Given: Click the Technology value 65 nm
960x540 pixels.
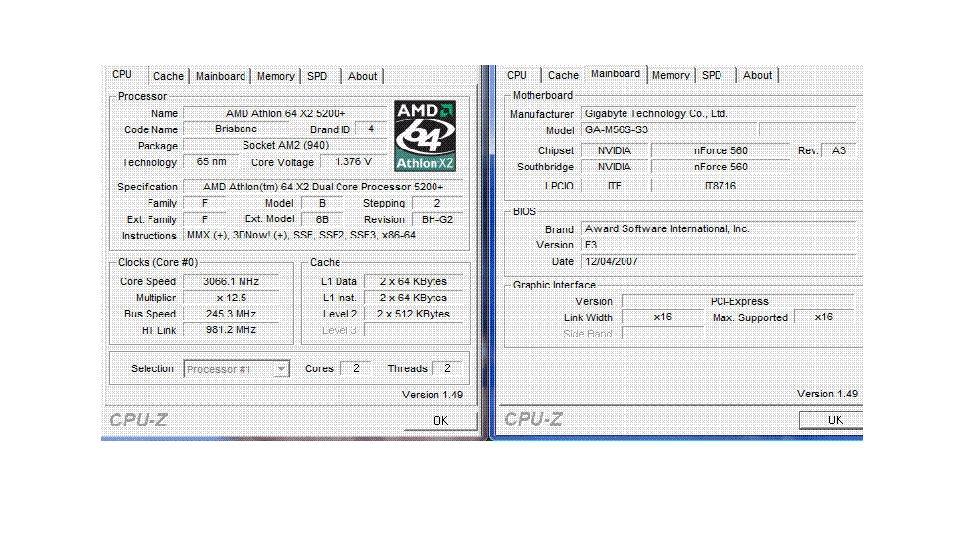Looking at the screenshot, I should pos(211,162).
